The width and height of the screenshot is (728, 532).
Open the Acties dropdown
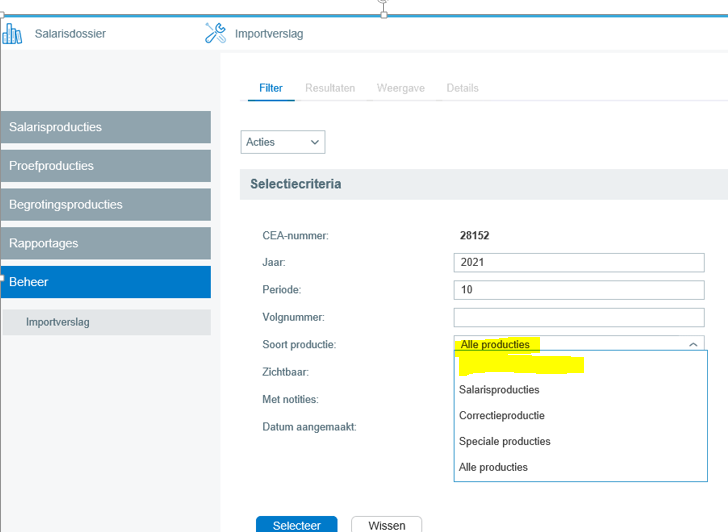283,142
